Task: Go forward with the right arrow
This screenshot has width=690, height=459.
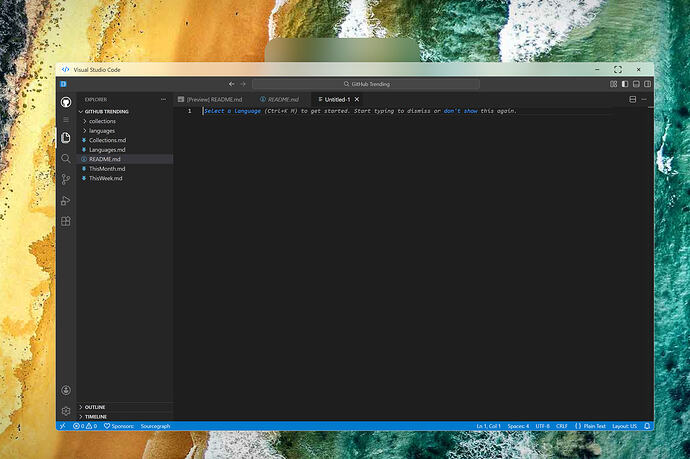Action: point(243,84)
